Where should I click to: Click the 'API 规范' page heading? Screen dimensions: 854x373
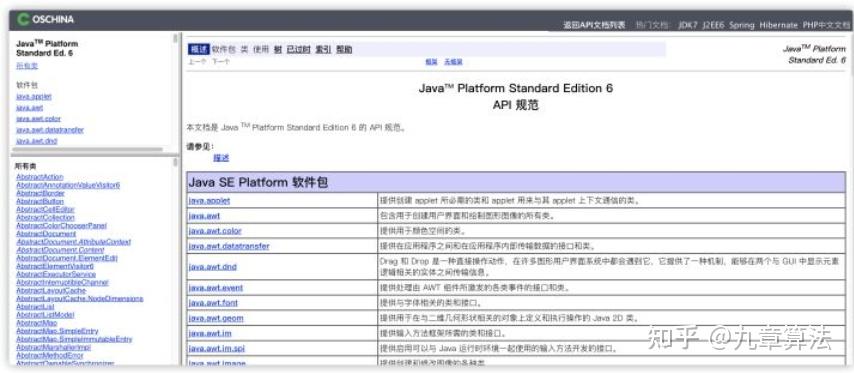[515, 105]
